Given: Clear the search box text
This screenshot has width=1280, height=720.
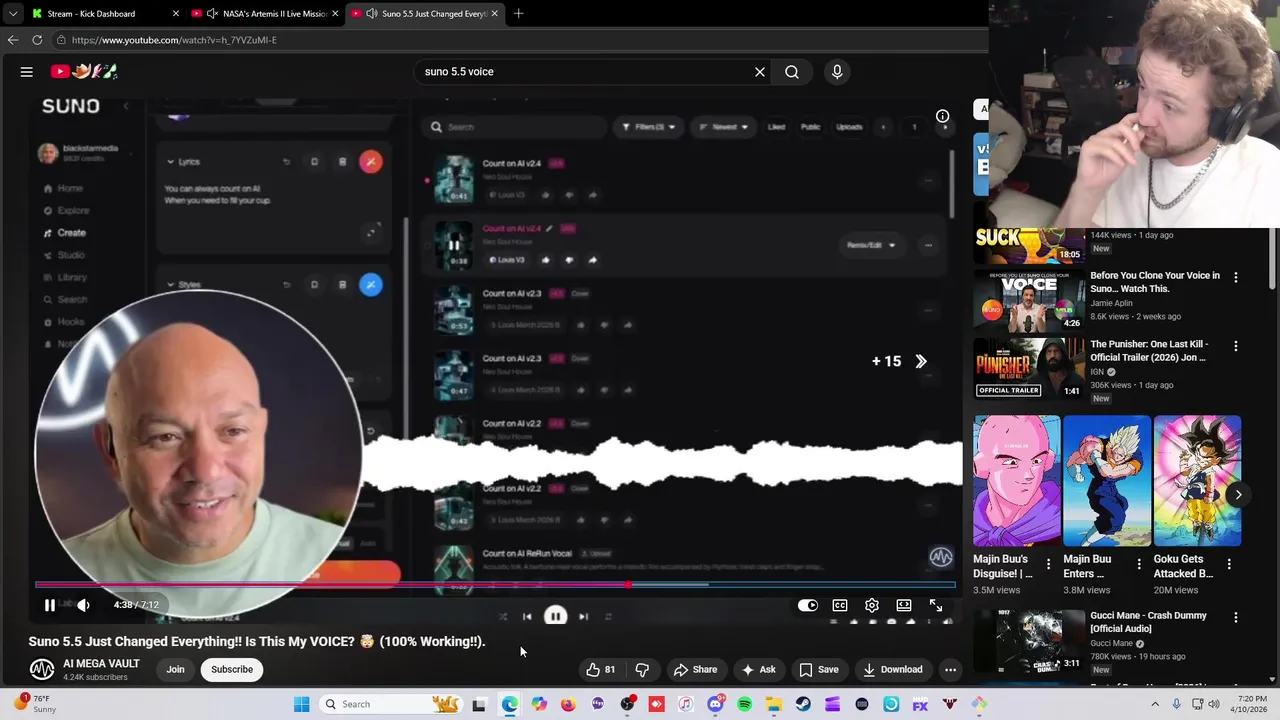Looking at the screenshot, I should (x=760, y=72).
